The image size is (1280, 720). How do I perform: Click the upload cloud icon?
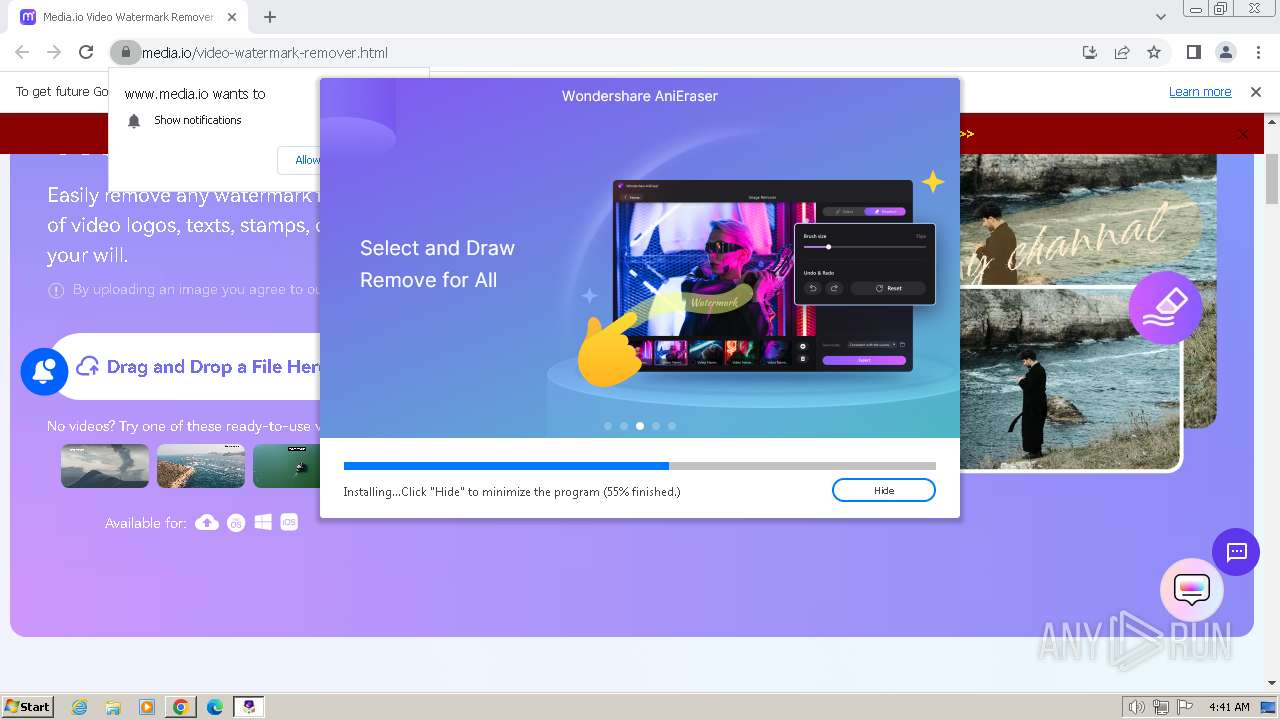[x=88, y=366]
